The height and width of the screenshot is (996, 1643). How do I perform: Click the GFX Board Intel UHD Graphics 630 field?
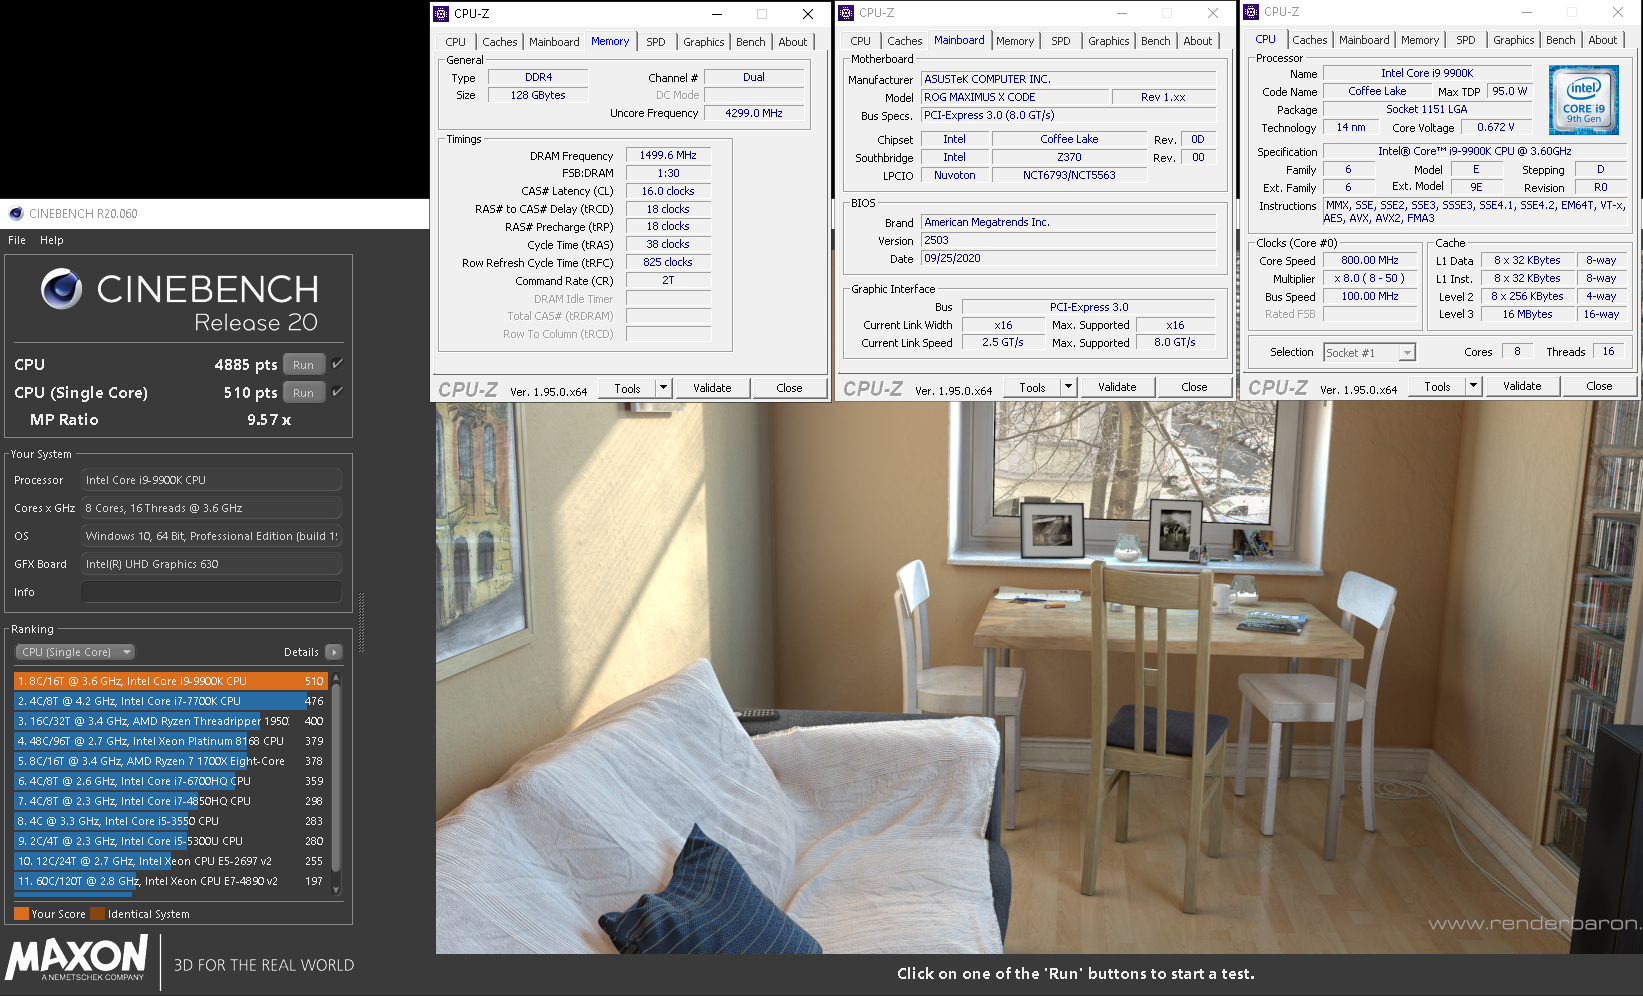(x=211, y=564)
